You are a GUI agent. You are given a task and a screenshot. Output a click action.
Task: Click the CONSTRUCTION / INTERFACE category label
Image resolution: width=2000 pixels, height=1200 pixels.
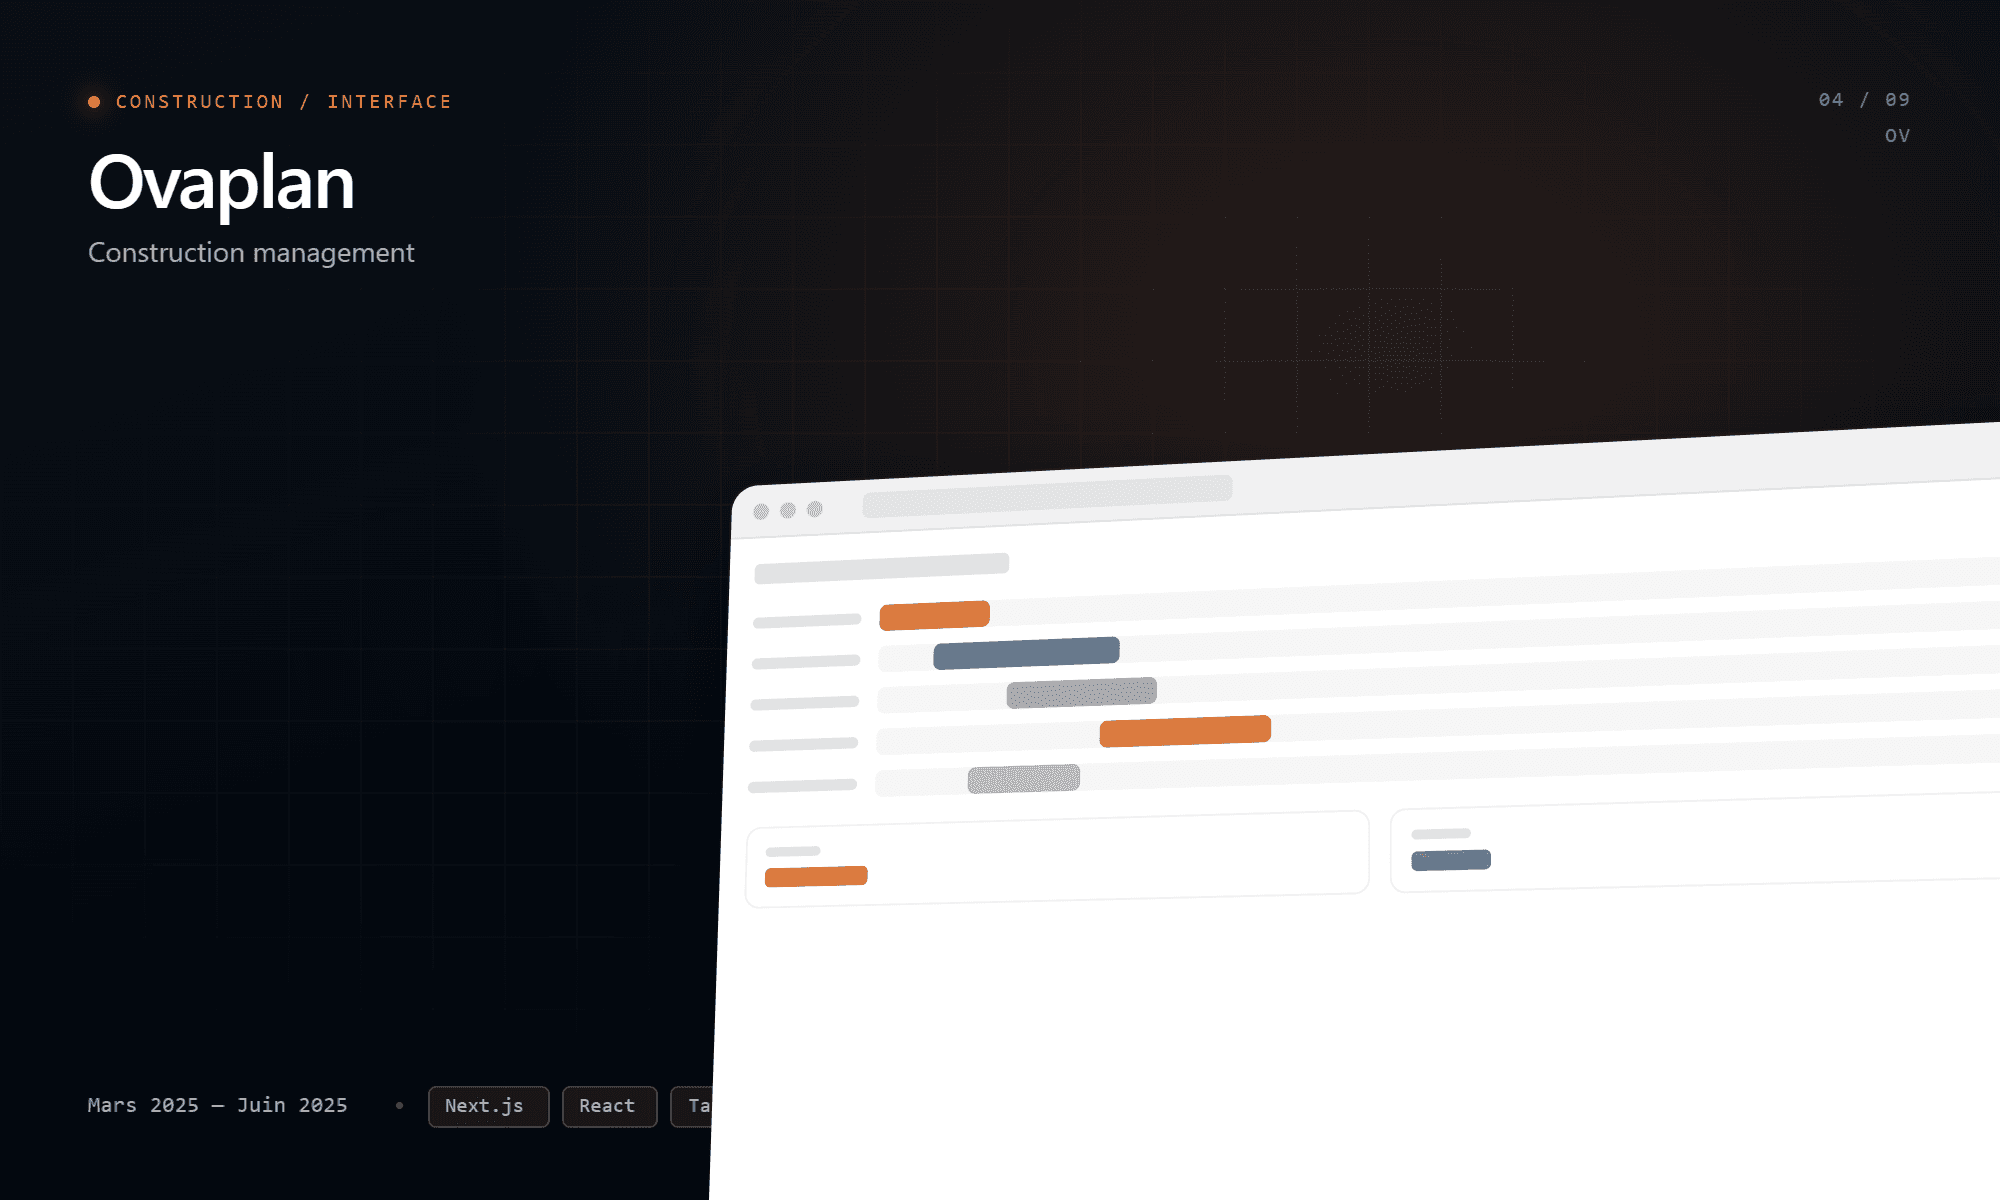(283, 102)
